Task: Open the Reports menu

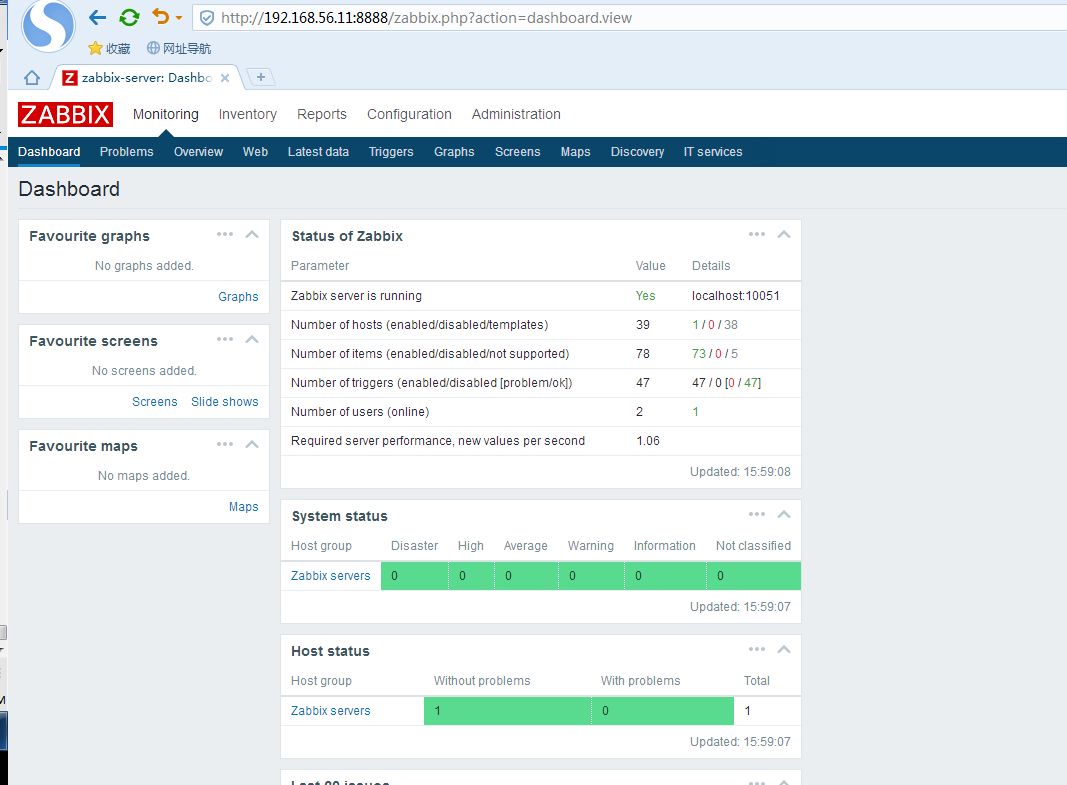Action: [x=322, y=114]
